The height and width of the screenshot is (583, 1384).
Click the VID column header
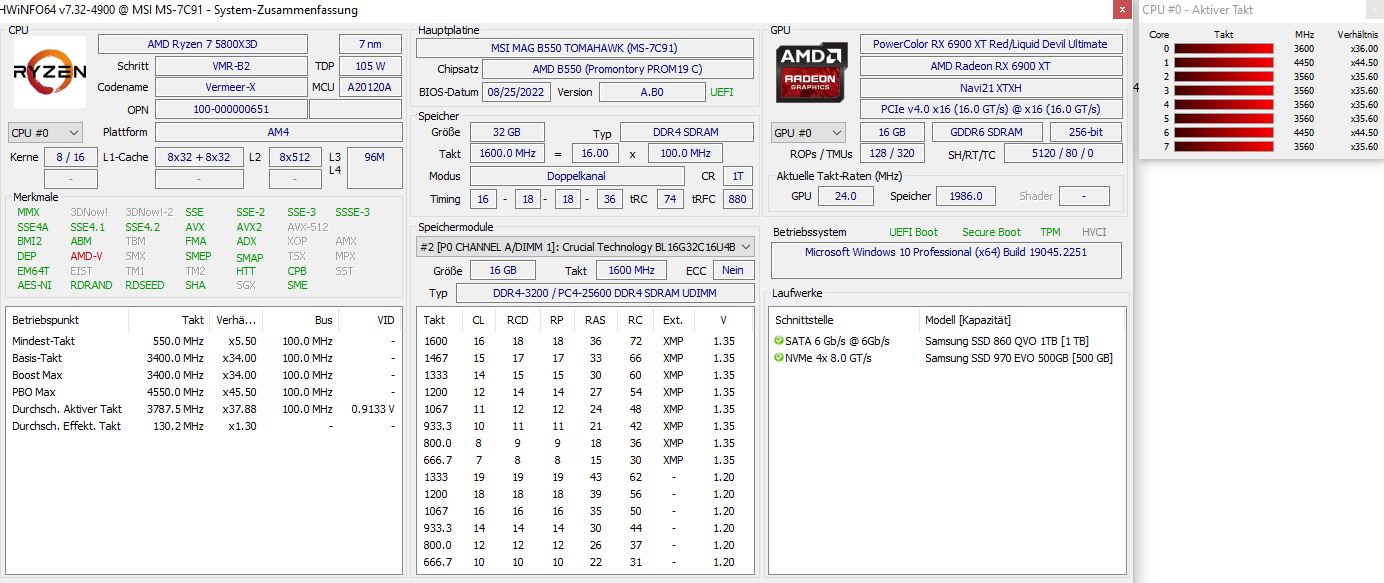[x=368, y=320]
